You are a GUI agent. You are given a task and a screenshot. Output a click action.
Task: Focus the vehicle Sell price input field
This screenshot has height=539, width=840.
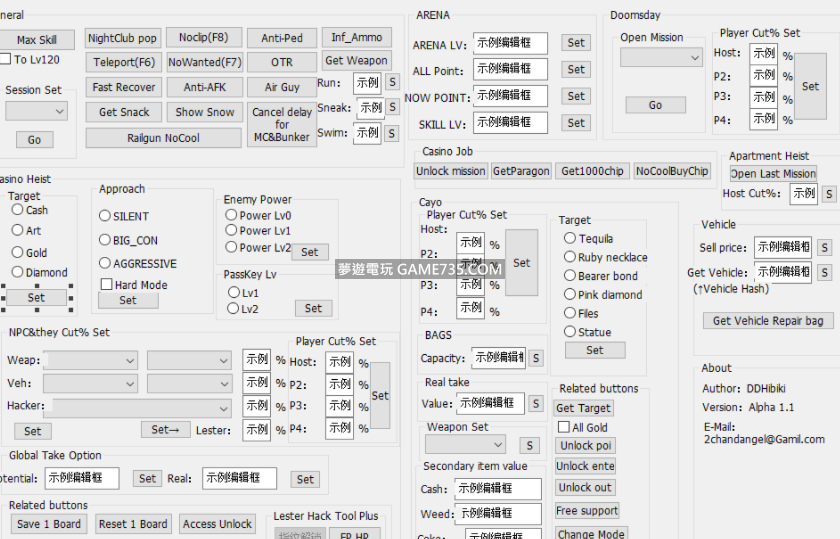782,247
